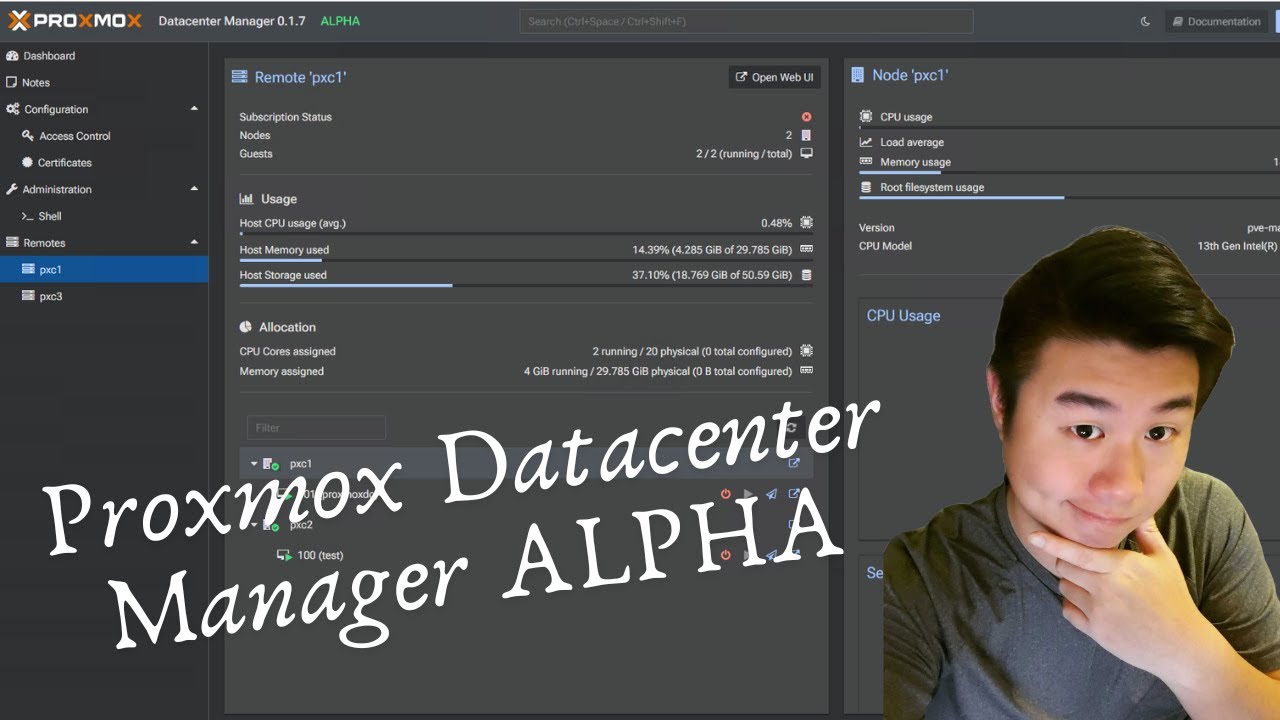1280x720 pixels.
Task: Open the Documentation link
Action: tap(1216, 21)
